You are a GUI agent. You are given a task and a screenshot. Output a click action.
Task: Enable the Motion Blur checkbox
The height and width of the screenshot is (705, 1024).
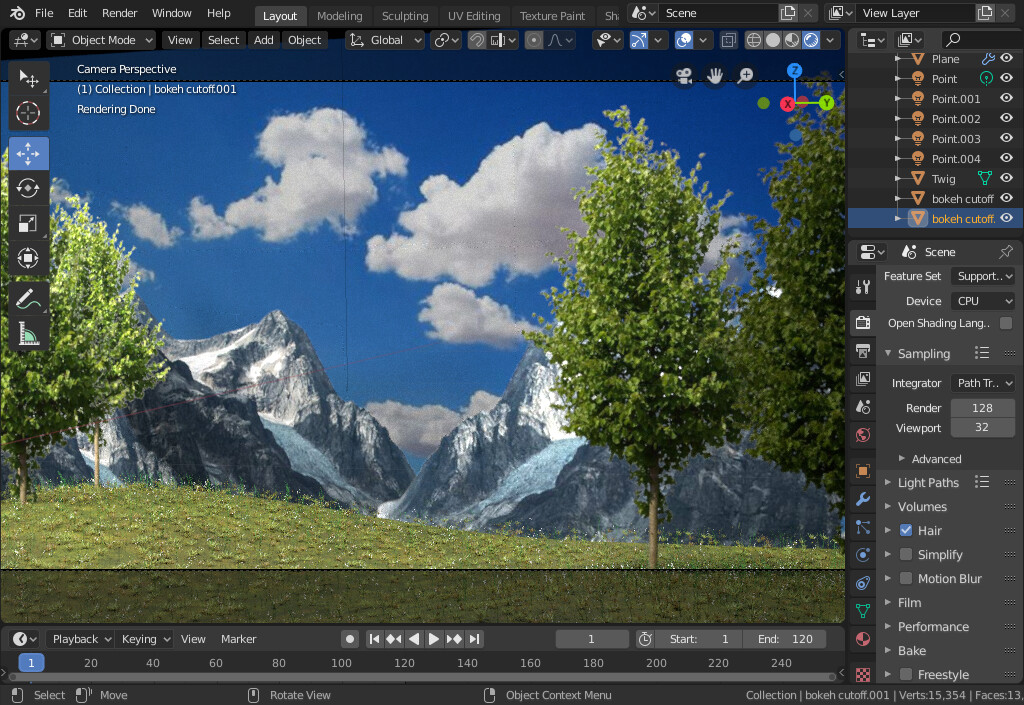906,578
